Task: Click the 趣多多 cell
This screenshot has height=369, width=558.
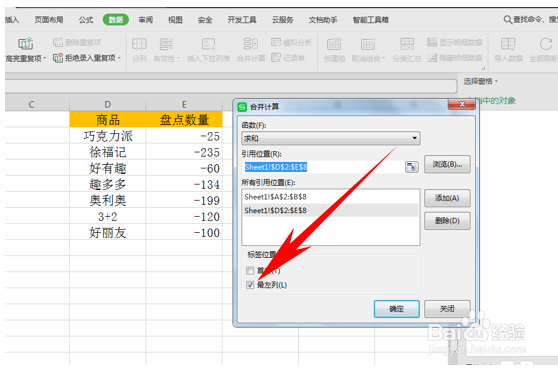Action: click(x=107, y=184)
